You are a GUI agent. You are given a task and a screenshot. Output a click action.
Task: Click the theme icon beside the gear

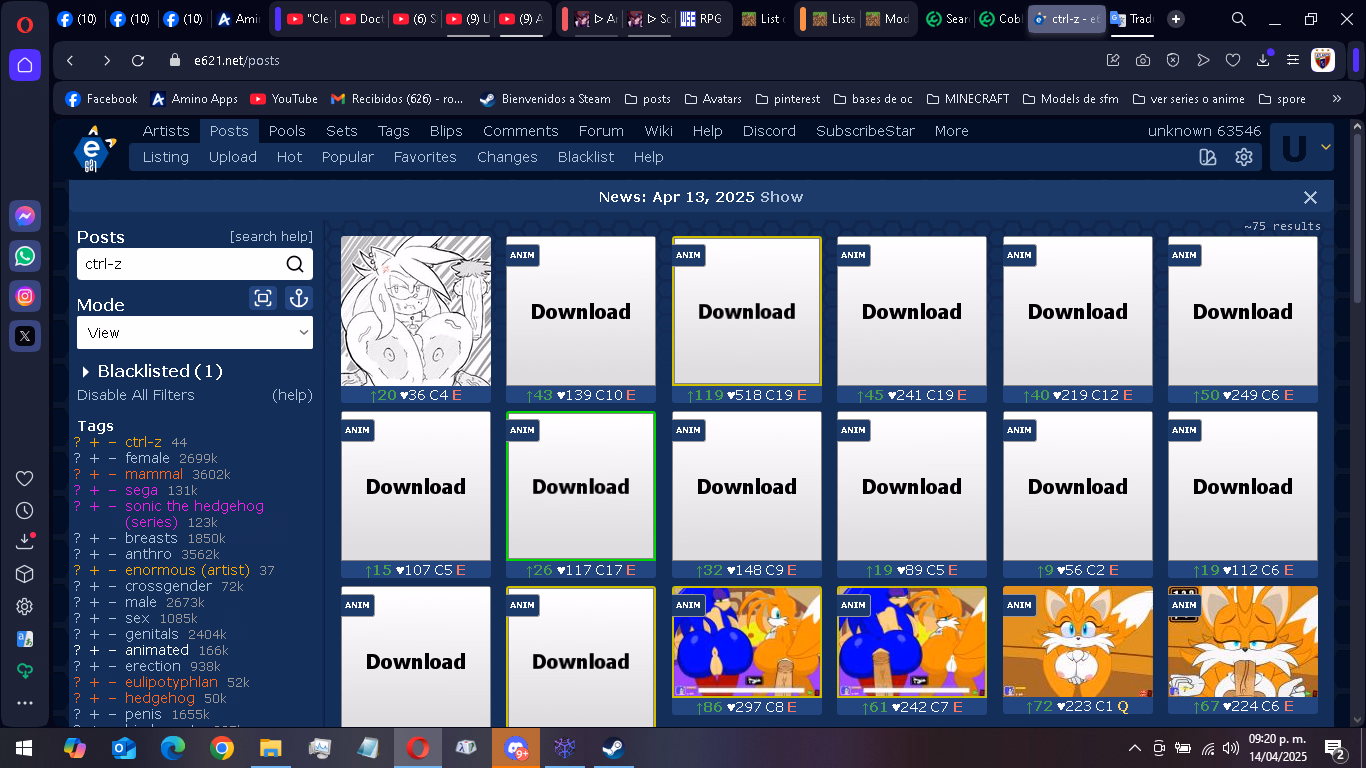point(1208,157)
